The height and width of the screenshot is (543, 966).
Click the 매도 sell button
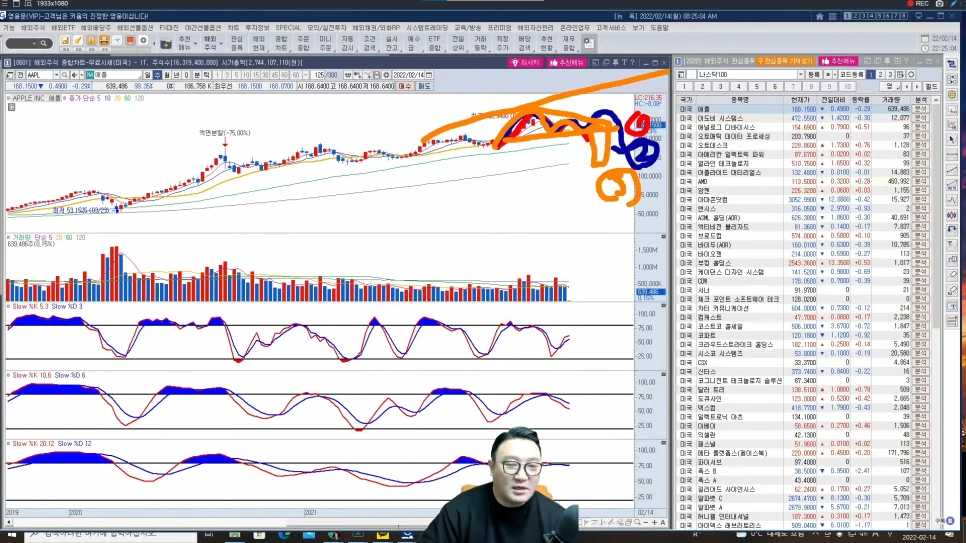424,86
